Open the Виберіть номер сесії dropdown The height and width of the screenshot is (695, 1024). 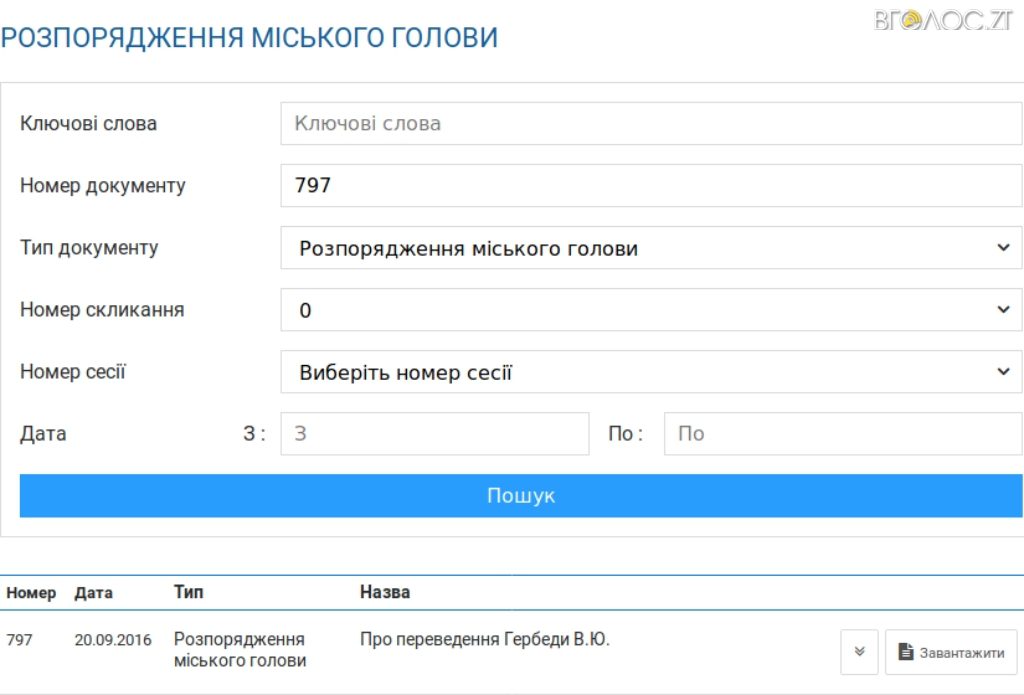[650, 372]
